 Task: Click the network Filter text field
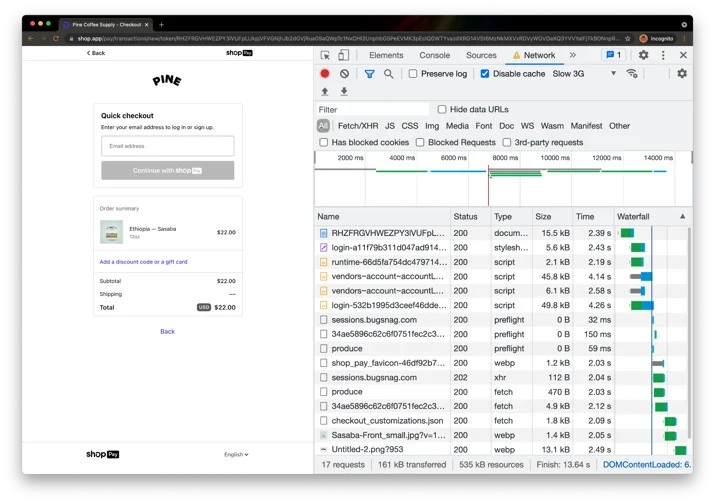pyautogui.click(x=373, y=109)
